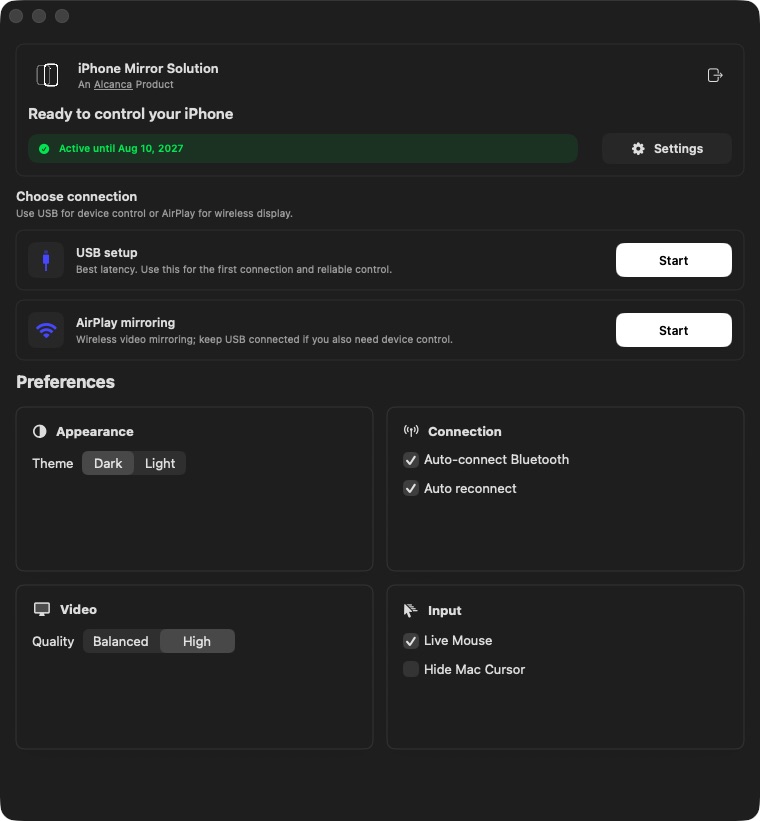Click the green active license checkmark icon

tap(44, 149)
